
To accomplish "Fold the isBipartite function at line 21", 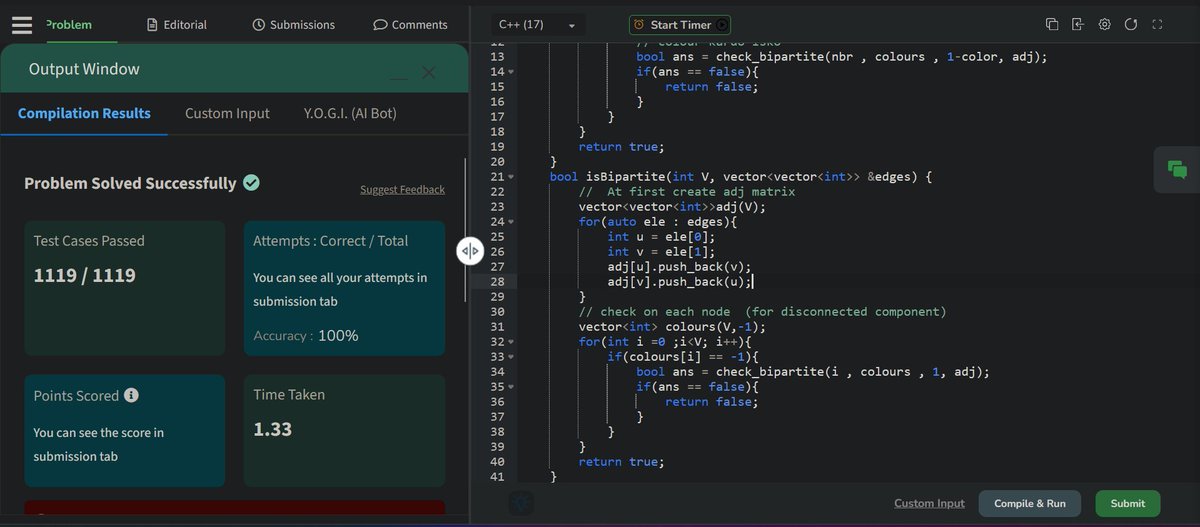I will pos(512,177).
